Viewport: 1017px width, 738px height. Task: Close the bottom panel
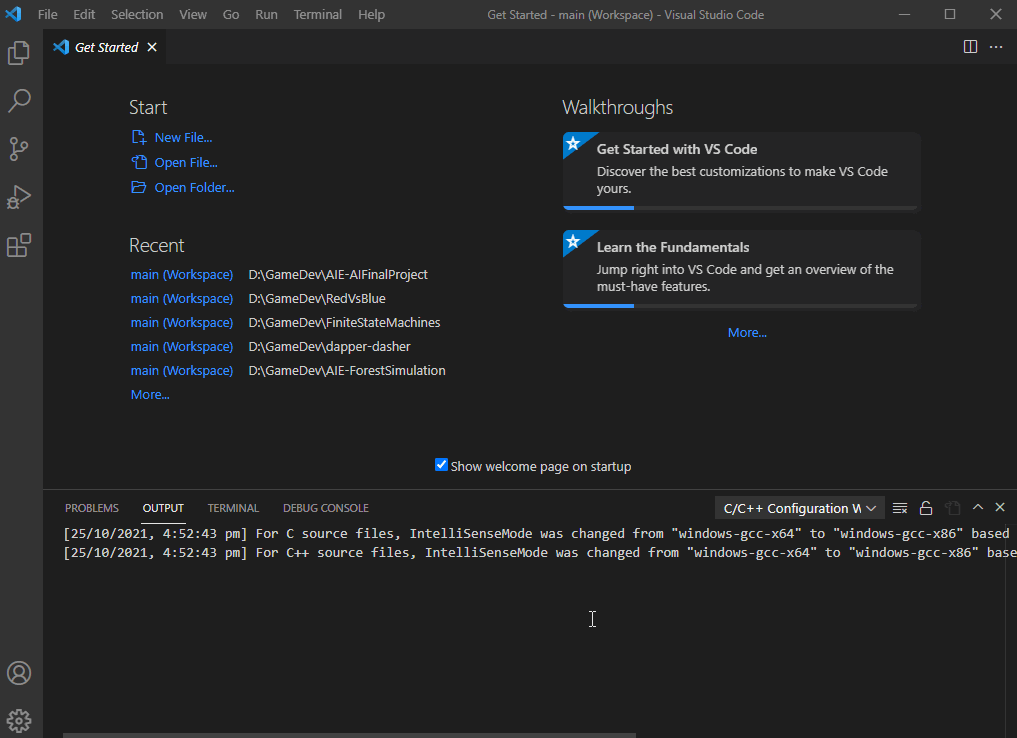point(1000,507)
